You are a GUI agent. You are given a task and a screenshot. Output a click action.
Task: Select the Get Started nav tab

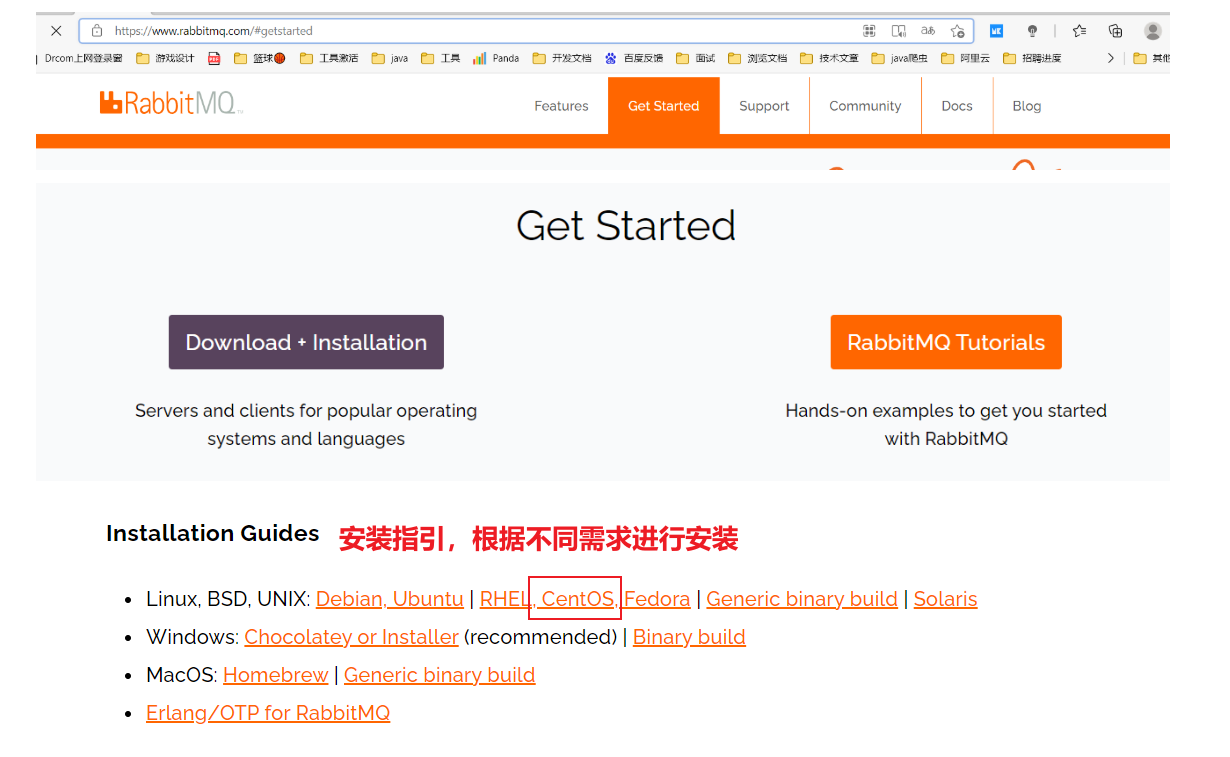pyautogui.click(x=664, y=106)
